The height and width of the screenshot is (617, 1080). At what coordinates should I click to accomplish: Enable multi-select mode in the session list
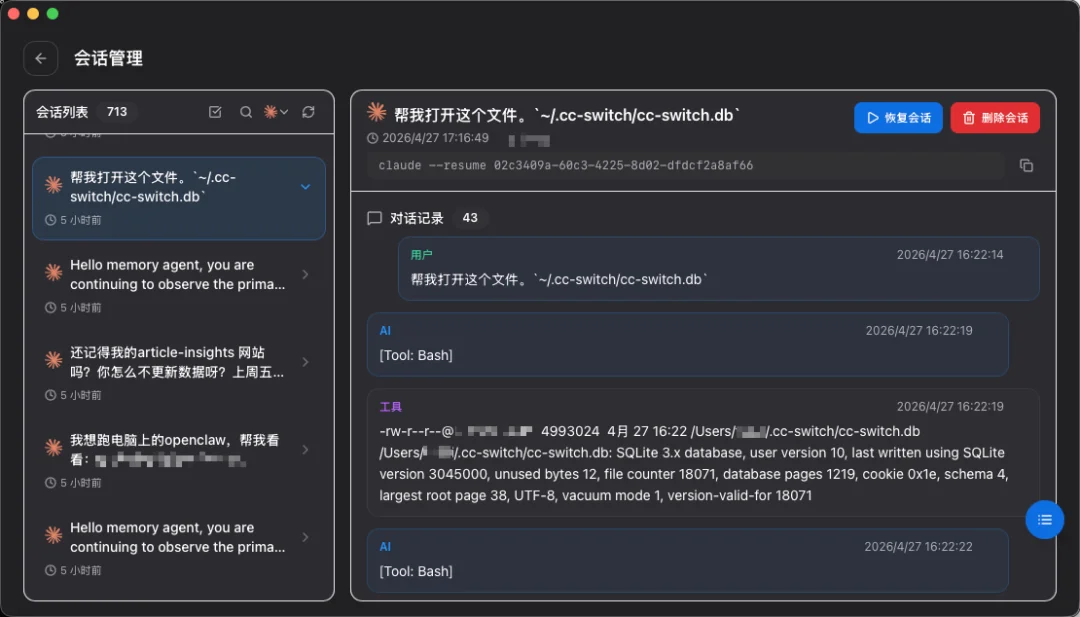coord(214,111)
